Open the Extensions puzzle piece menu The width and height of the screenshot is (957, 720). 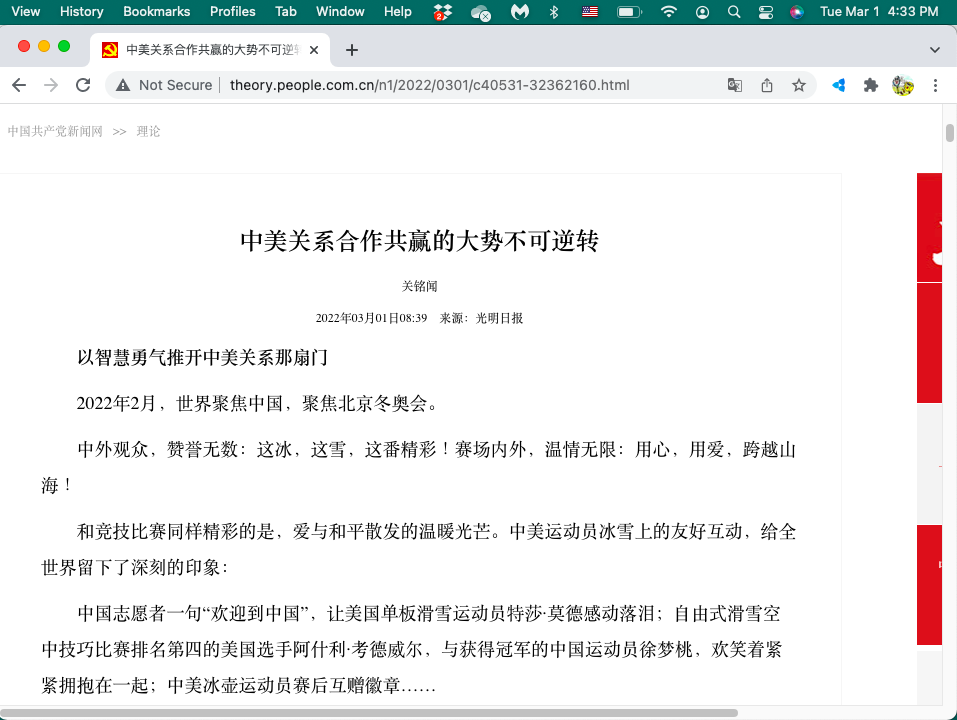[871, 85]
